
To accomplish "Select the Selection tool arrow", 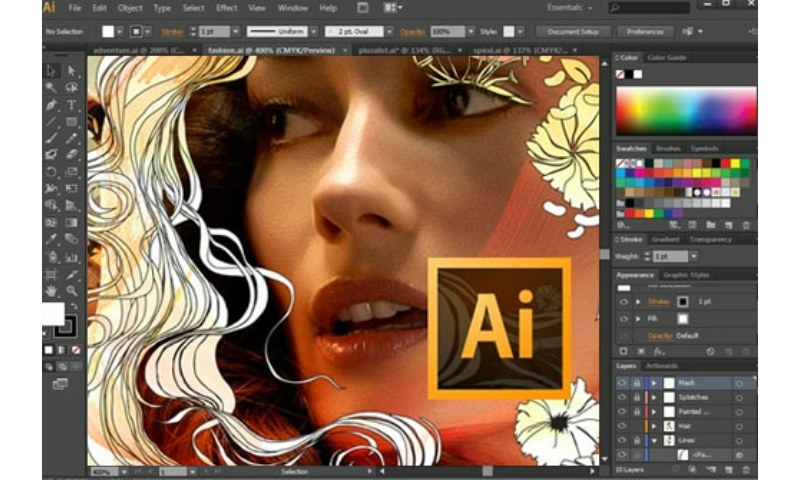I will (52, 70).
